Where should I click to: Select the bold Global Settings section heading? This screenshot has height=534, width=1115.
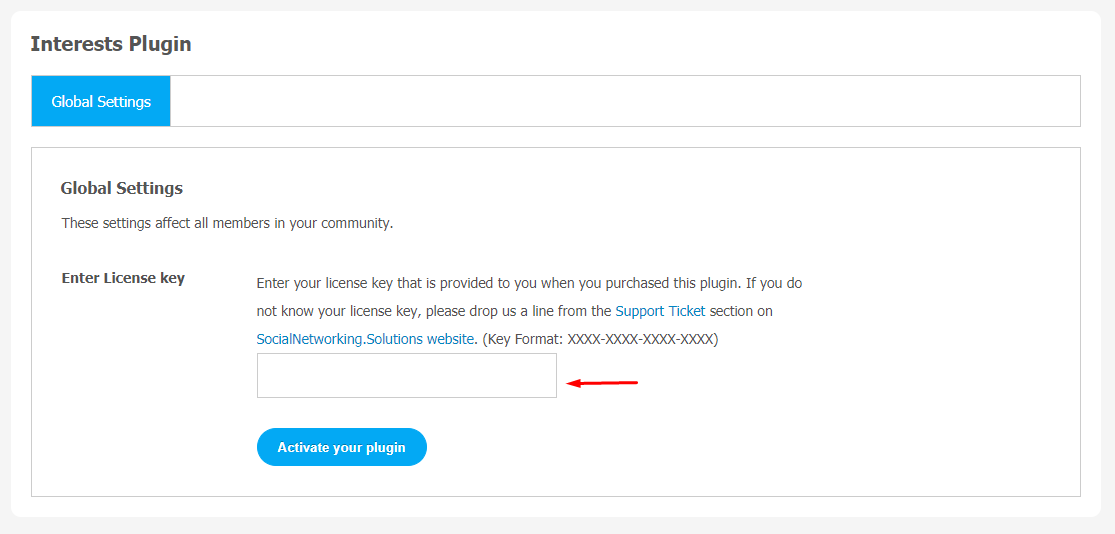click(122, 188)
